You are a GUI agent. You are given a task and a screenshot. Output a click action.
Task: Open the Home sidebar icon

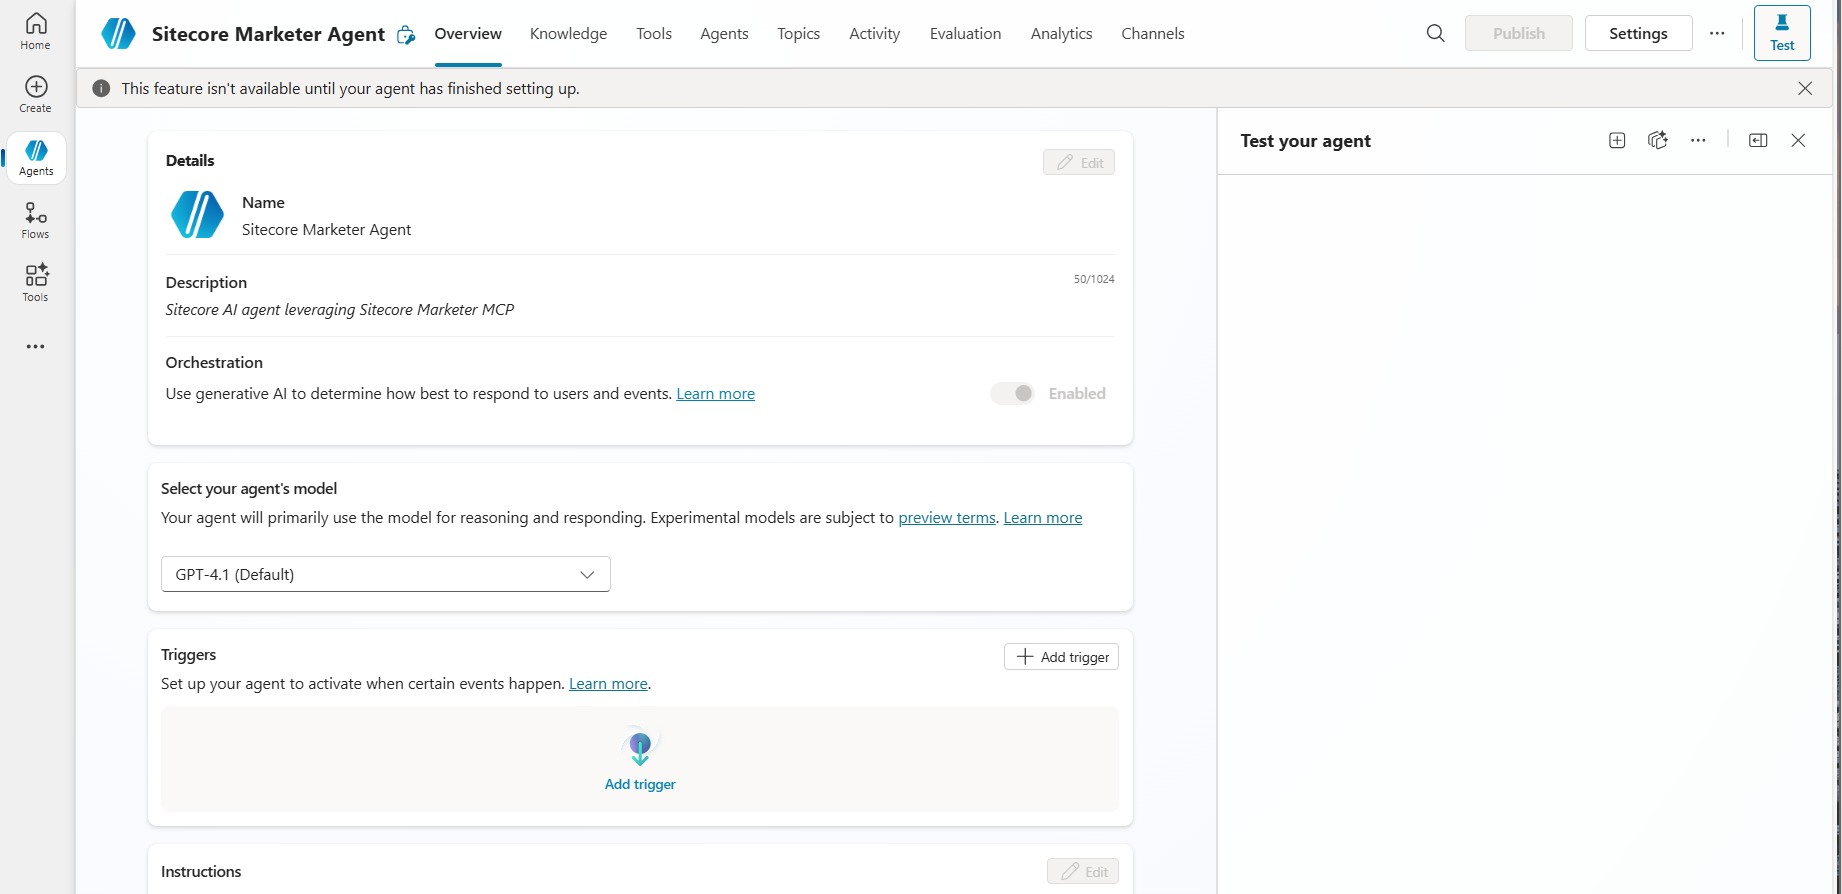pos(36,31)
